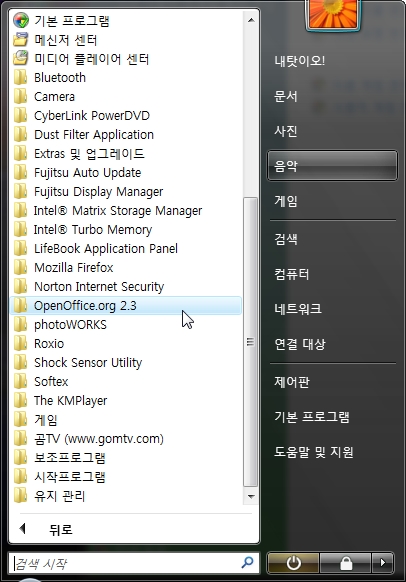Expand the 유지 관리 folder
Image resolution: width=406 pixels, height=582 pixels.
pyautogui.click(x=60, y=496)
